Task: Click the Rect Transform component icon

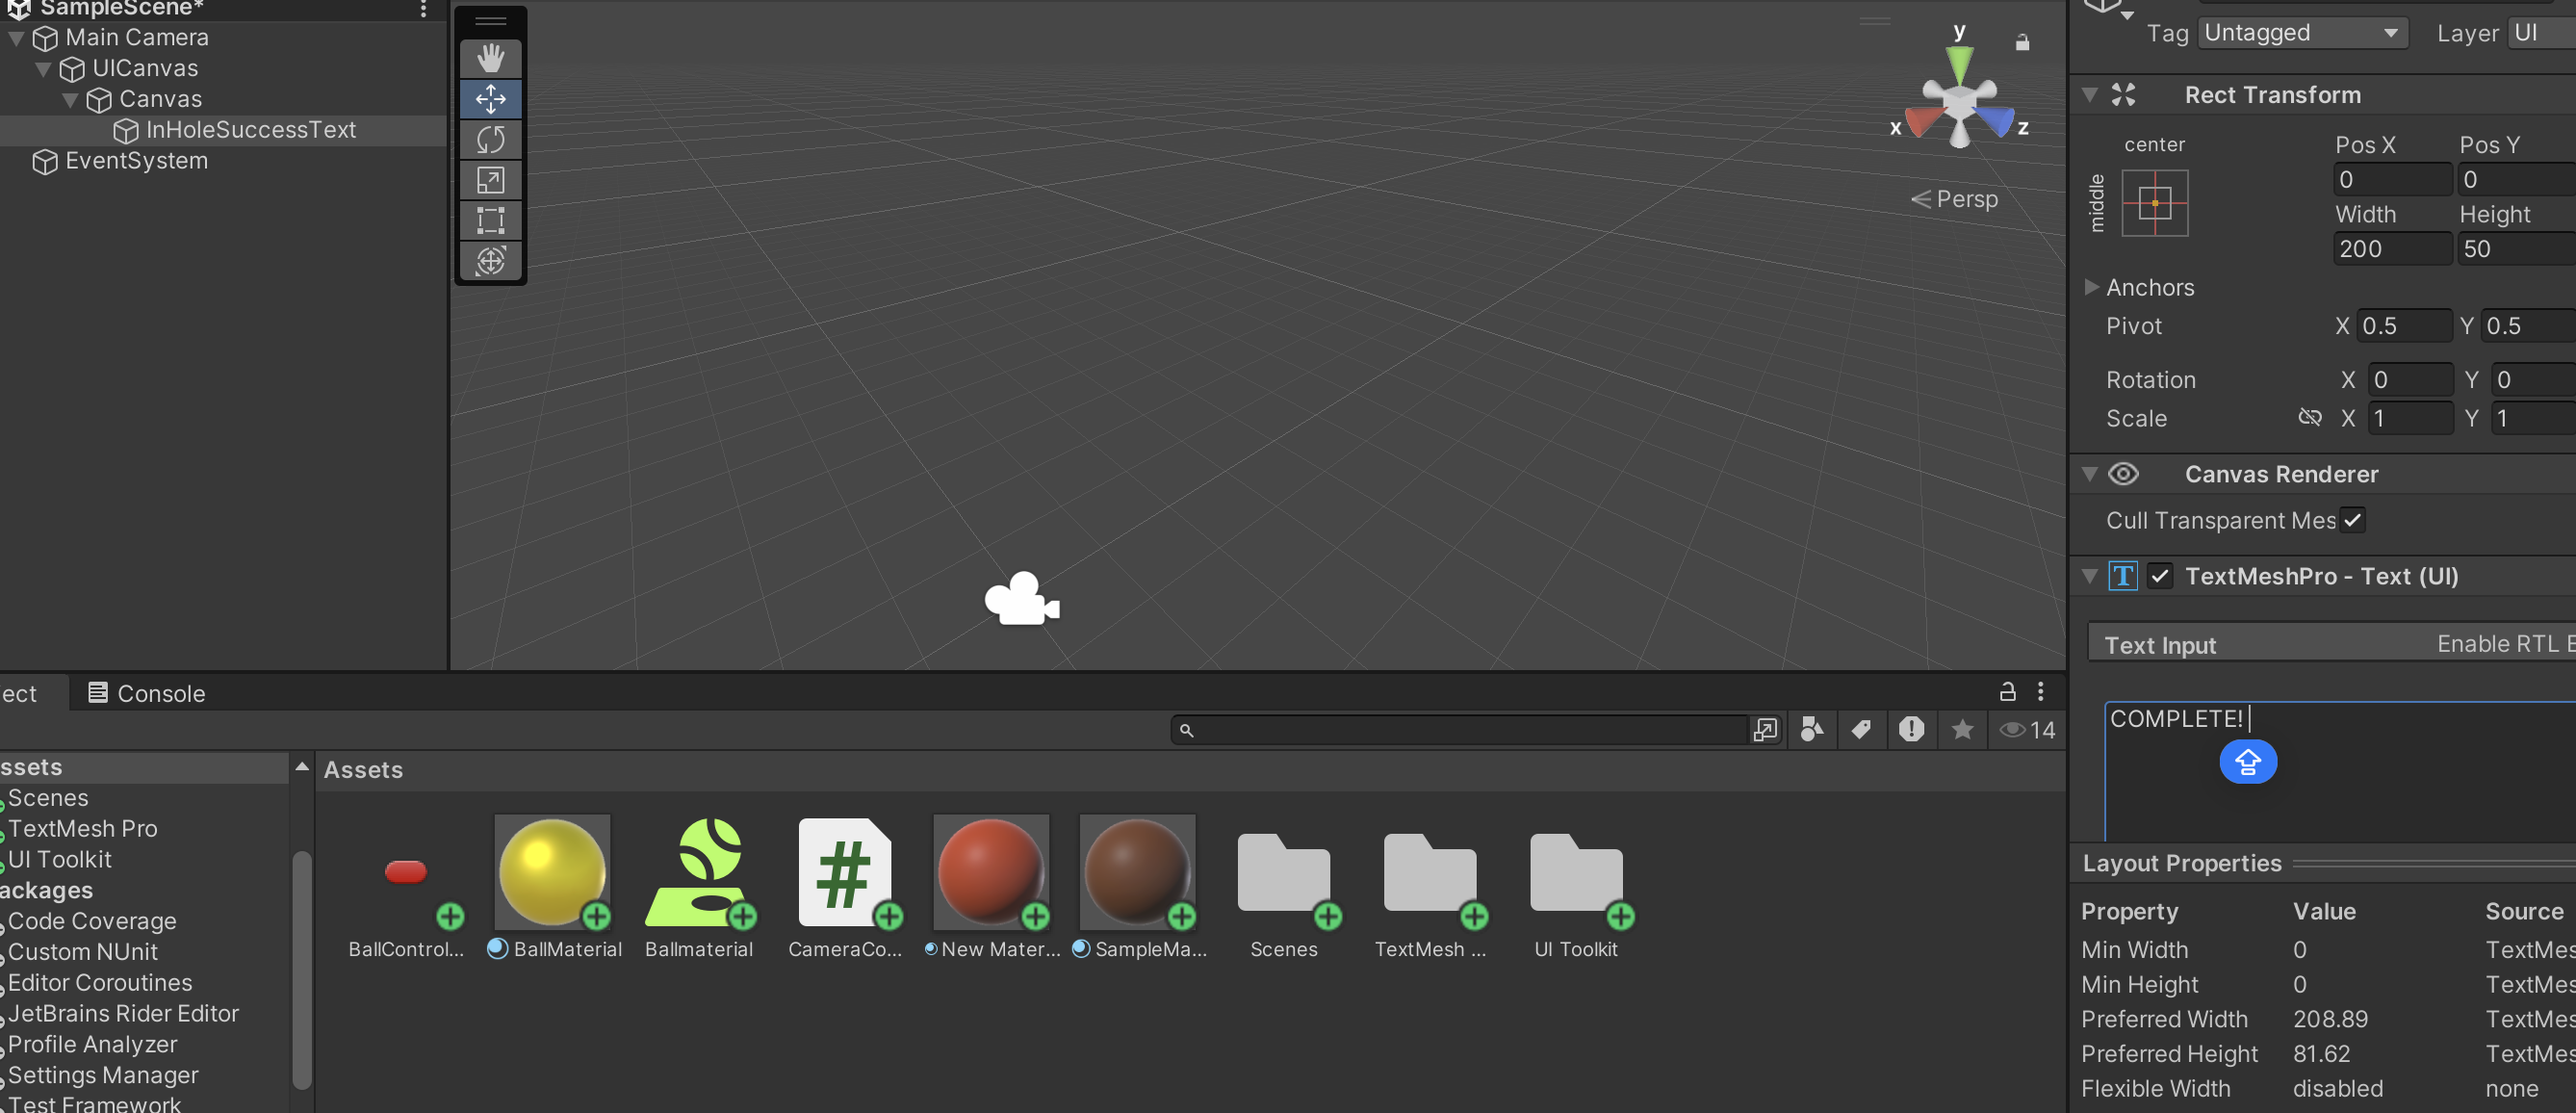Action: [x=2123, y=95]
